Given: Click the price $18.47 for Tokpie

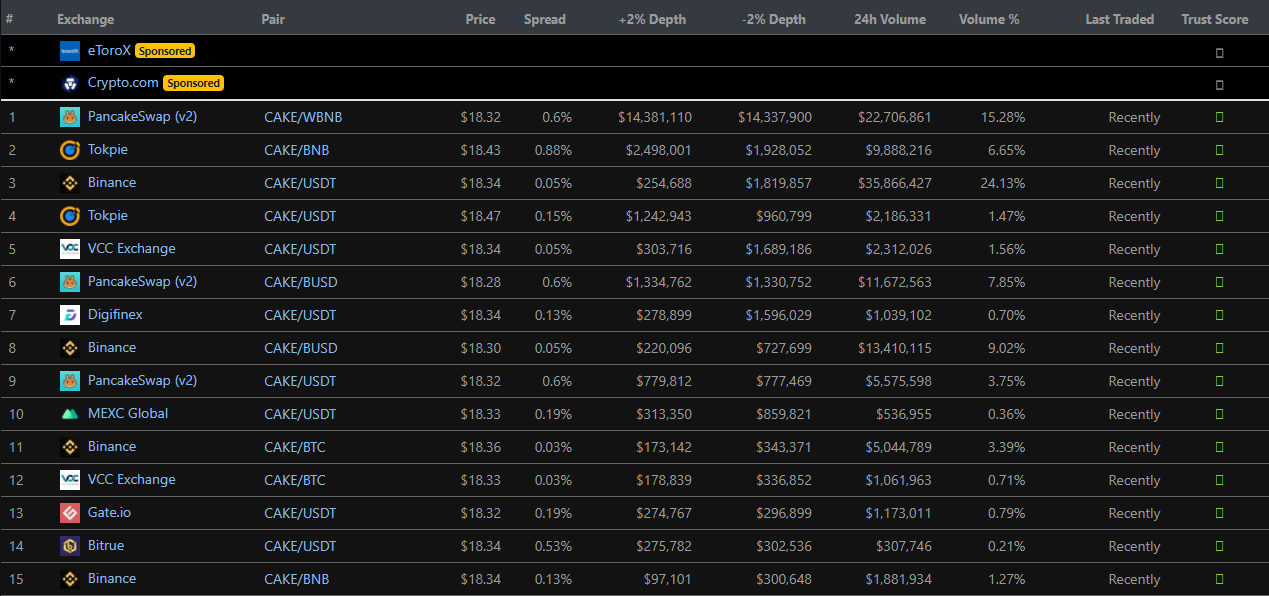Looking at the screenshot, I should point(481,216).
